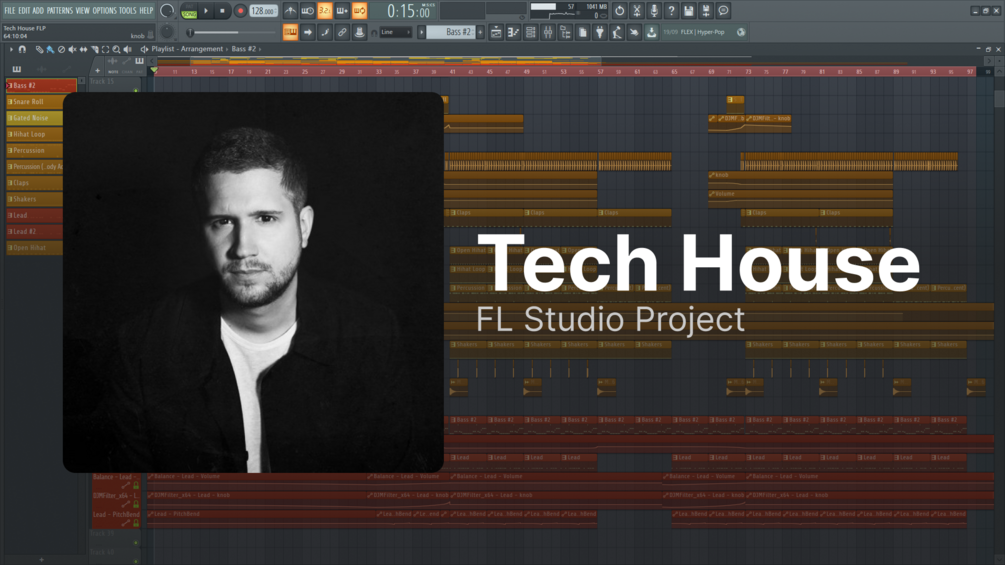
Task: Select the playlist Delete tool
Action: click(x=61, y=49)
